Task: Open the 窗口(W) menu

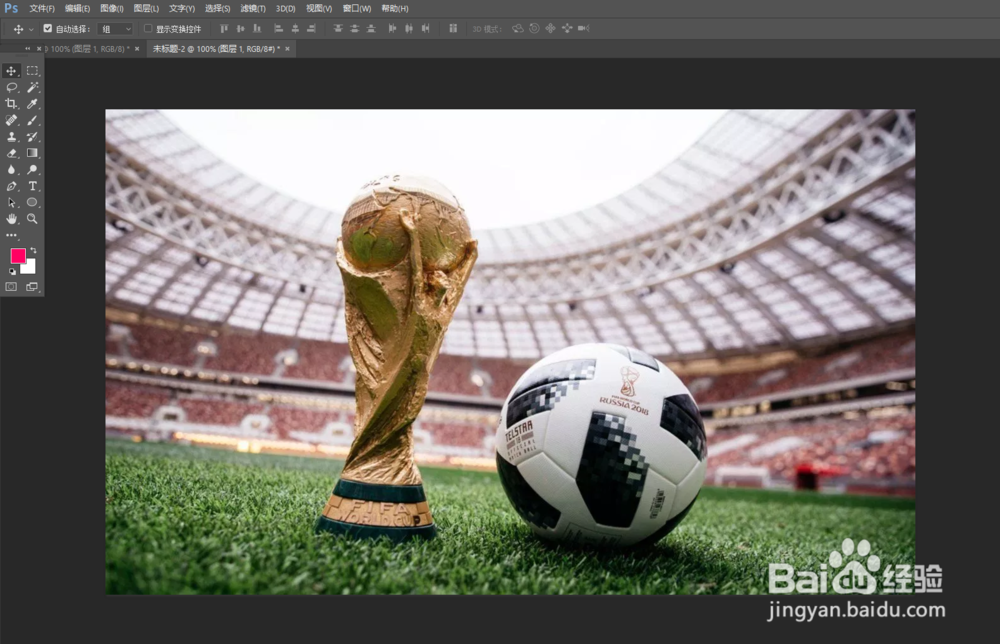Action: click(357, 8)
